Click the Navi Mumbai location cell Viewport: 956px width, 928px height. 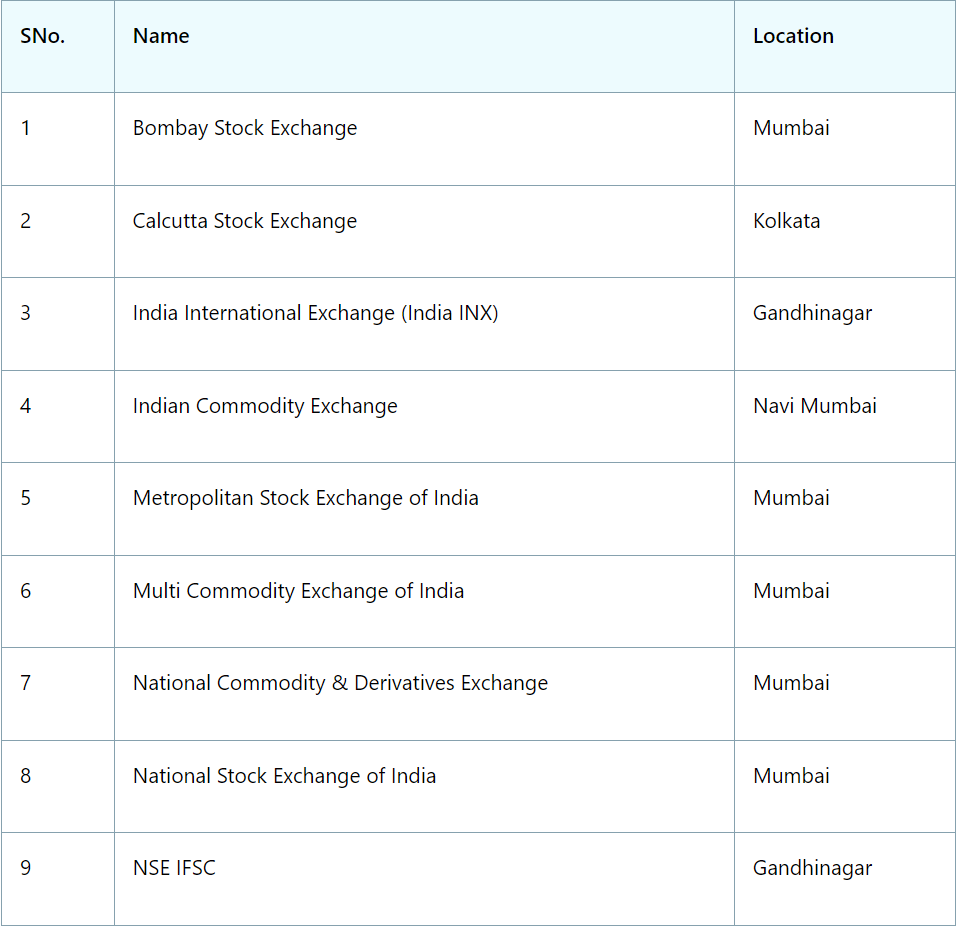(x=814, y=406)
